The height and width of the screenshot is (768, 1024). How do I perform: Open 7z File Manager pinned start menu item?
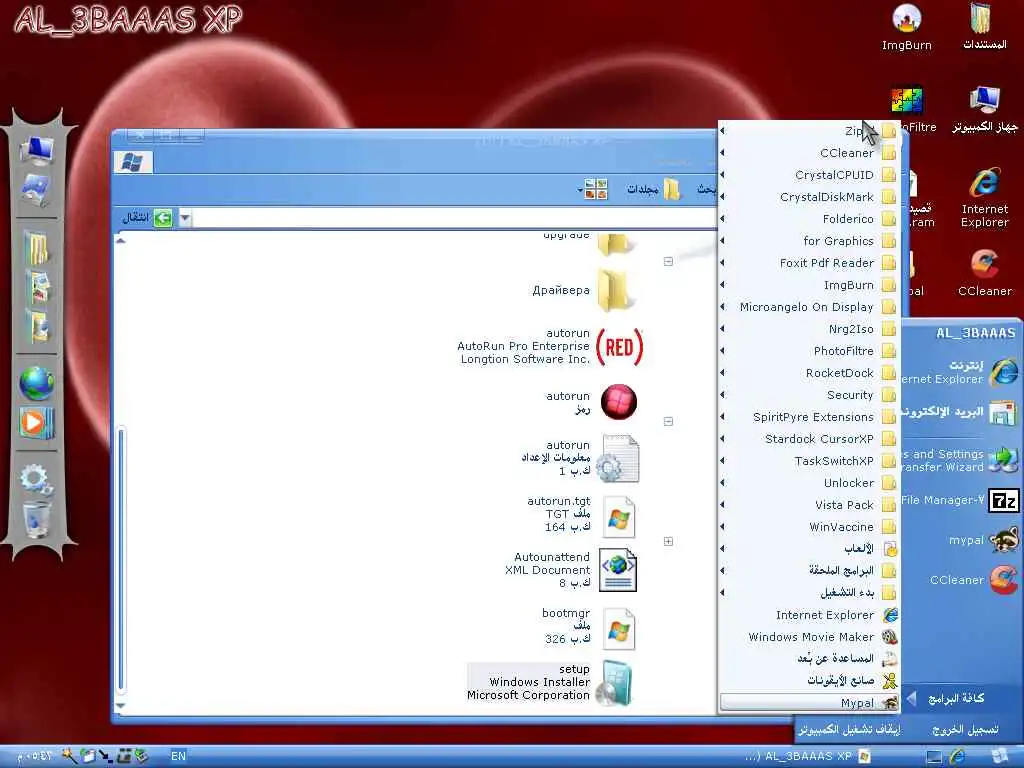[x=959, y=501]
